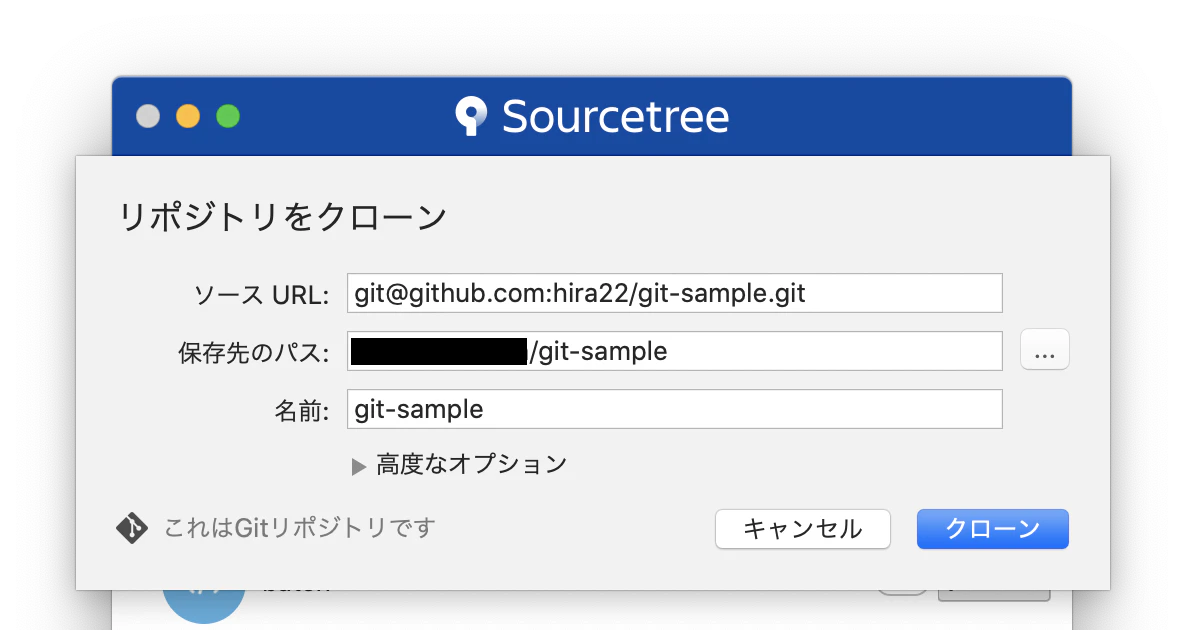Screen dimensions: 1184x630
Task: Select the 保存先のパス text field
Action: (674, 350)
